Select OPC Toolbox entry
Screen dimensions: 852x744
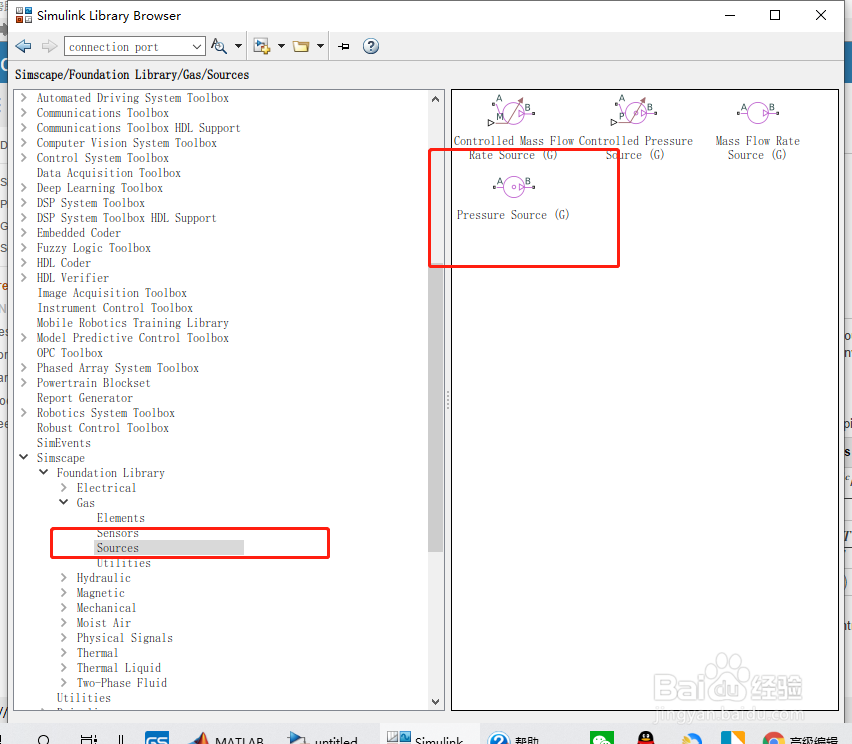coord(70,353)
